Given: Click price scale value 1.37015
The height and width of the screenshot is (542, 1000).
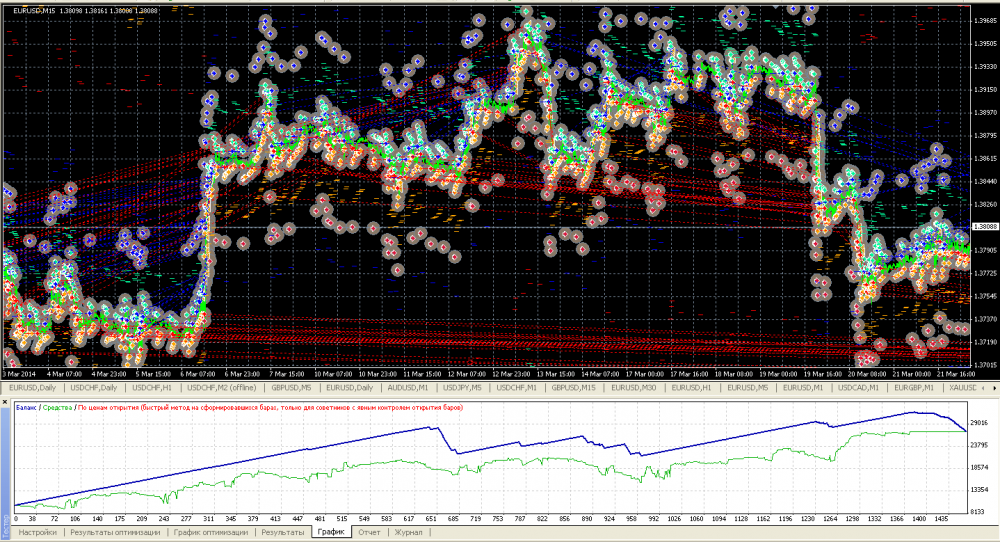Looking at the screenshot, I should coord(985,365).
